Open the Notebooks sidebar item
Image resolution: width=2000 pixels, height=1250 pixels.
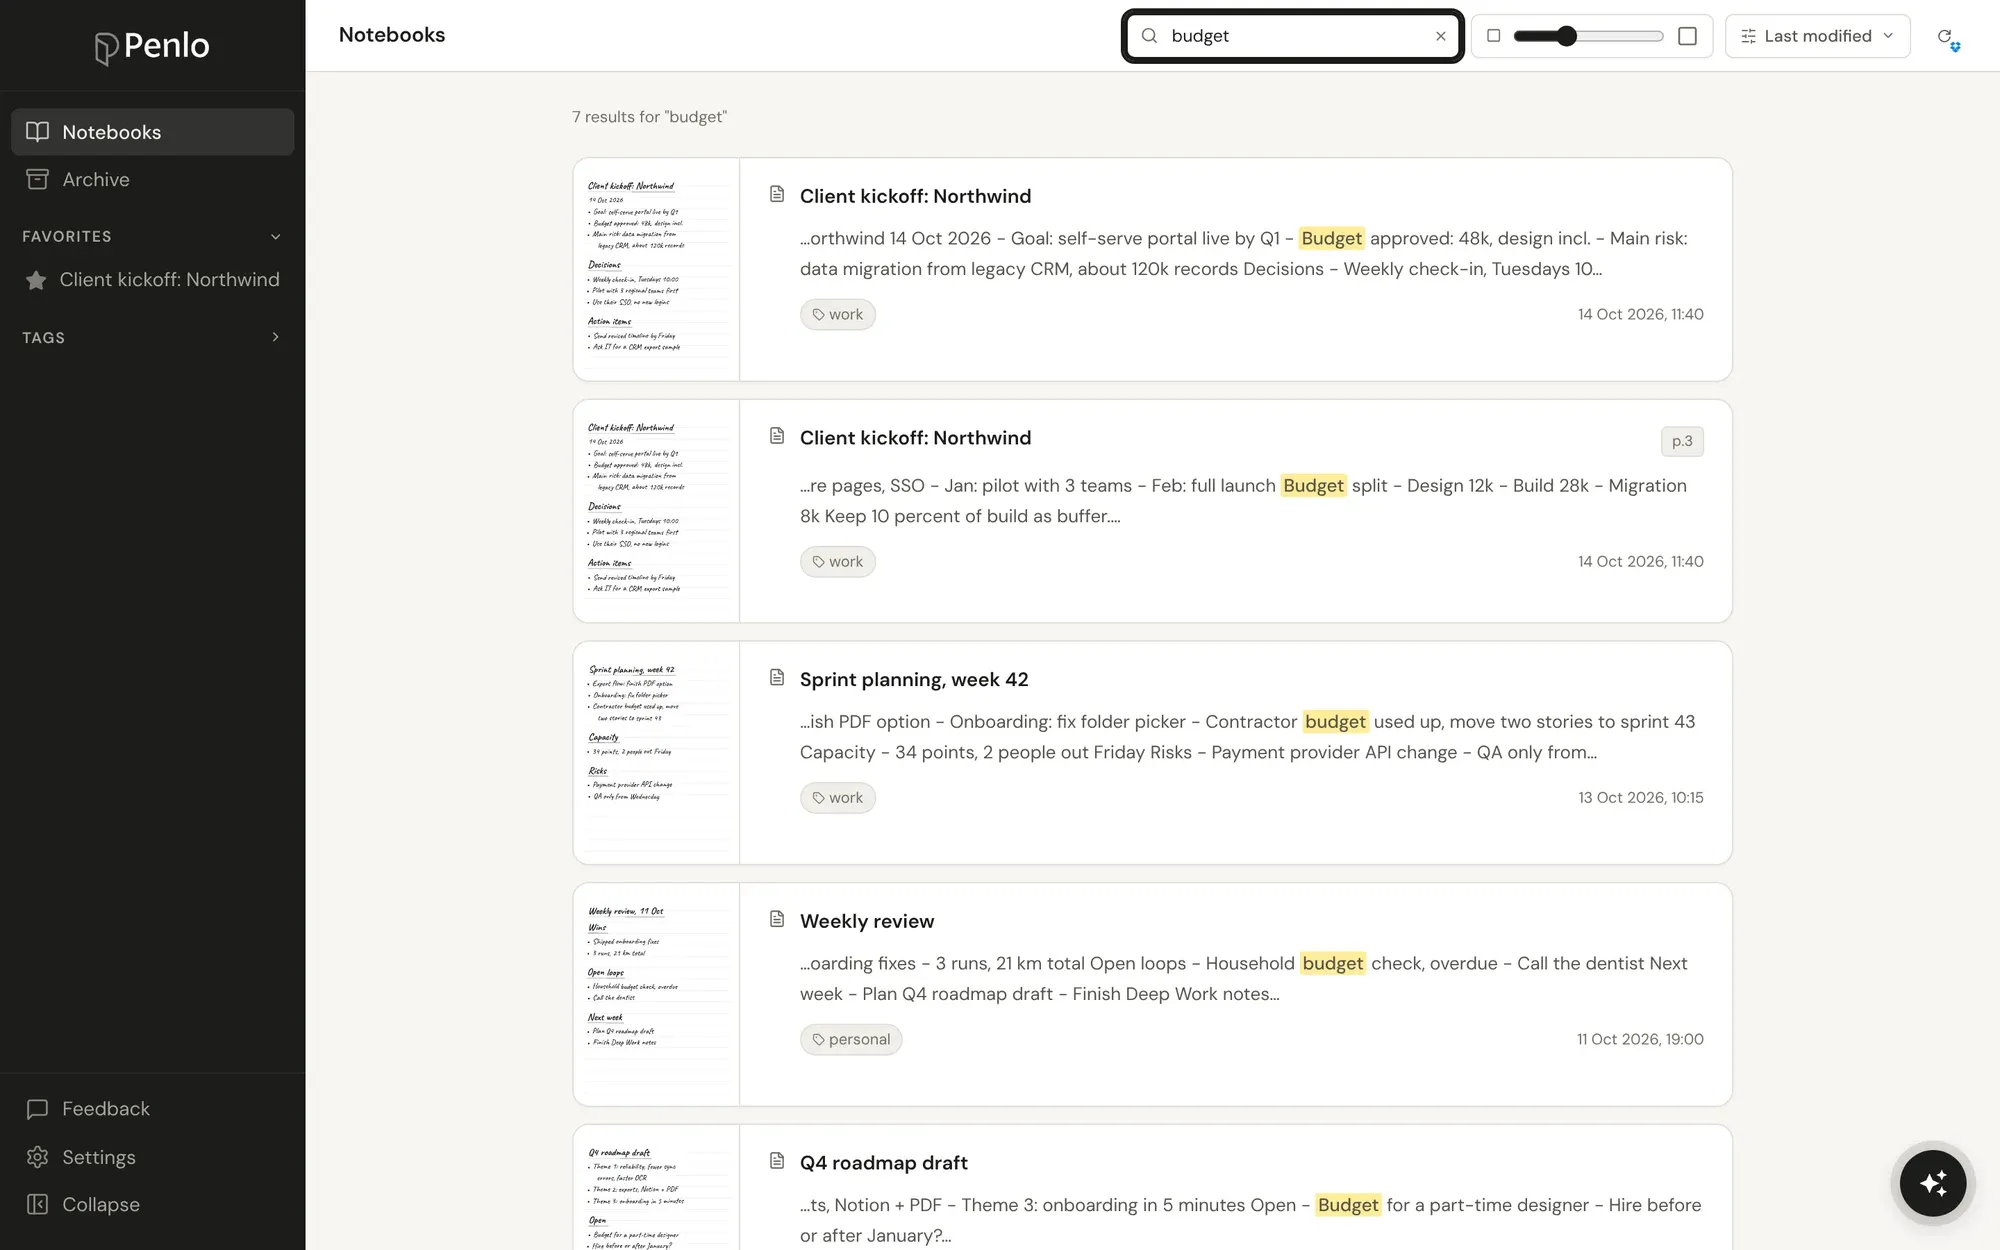click(152, 132)
